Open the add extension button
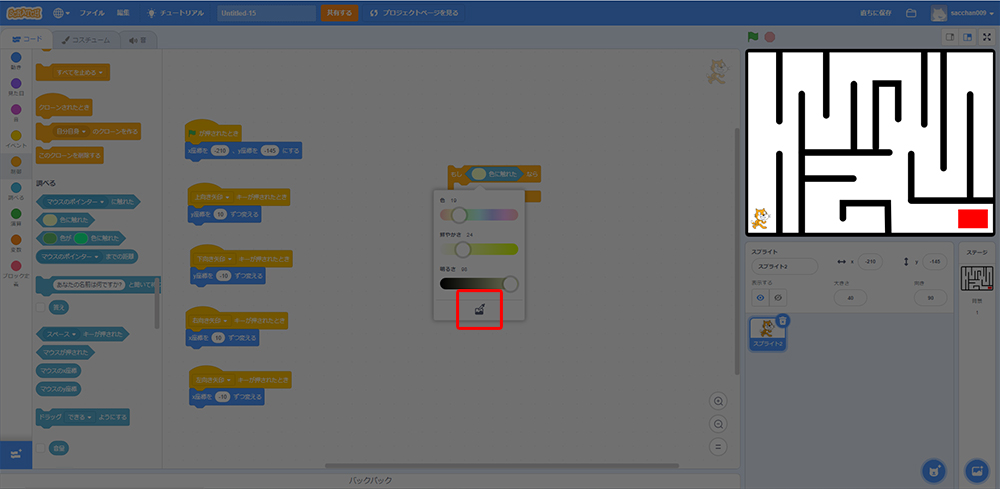Viewport: 1000px width, 489px height. pos(16,454)
